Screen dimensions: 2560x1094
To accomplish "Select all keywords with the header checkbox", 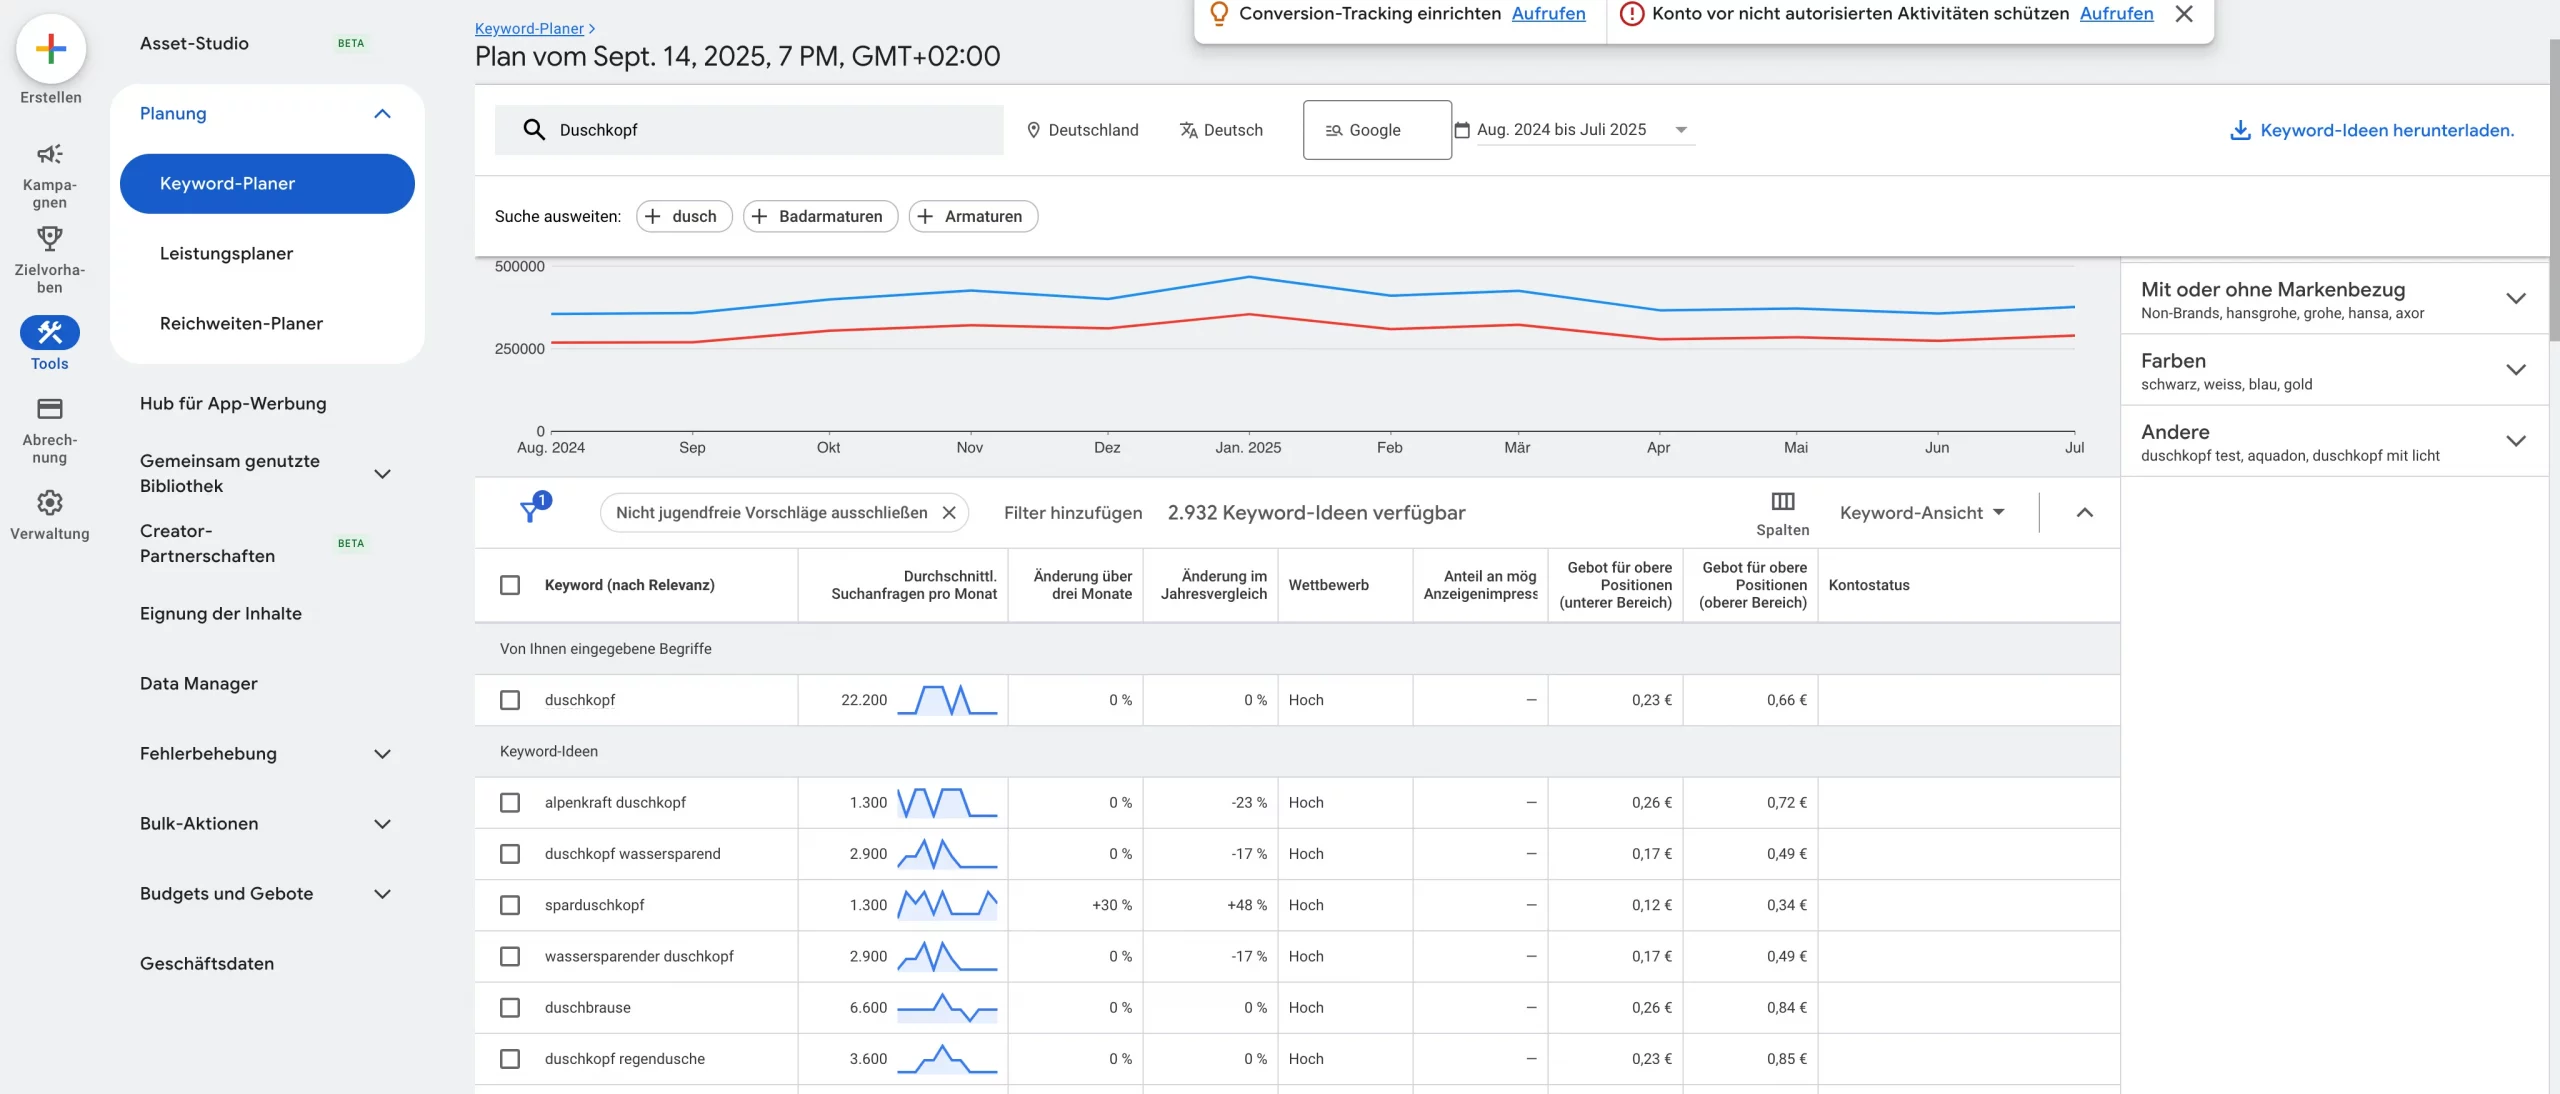I will (511, 586).
